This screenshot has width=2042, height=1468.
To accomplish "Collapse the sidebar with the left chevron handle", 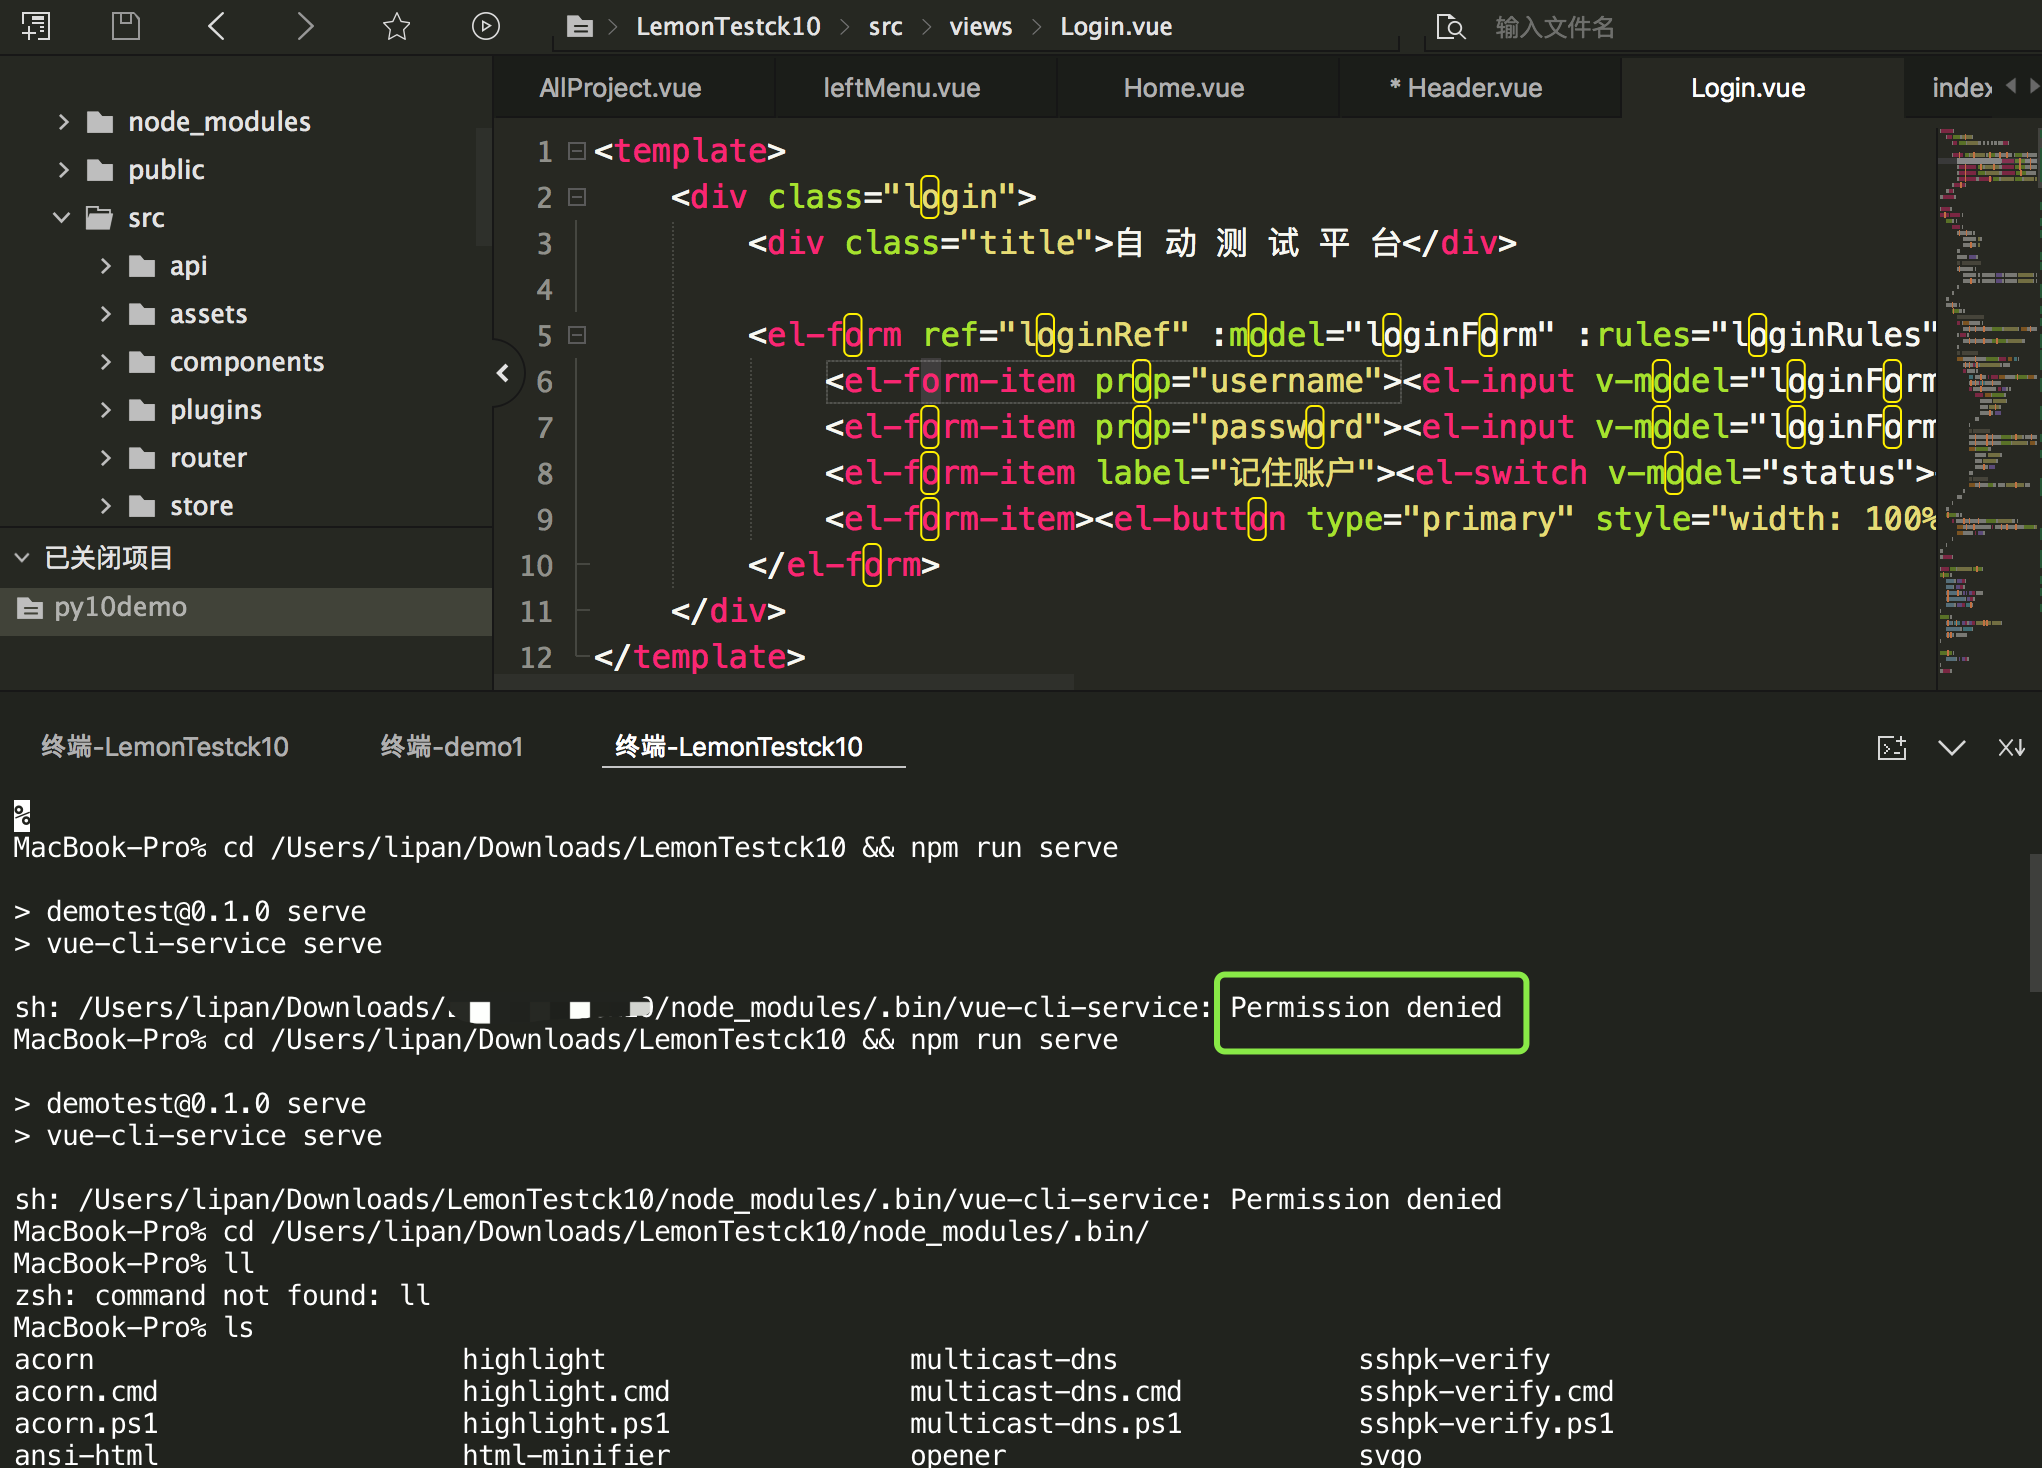I will (x=503, y=374).
